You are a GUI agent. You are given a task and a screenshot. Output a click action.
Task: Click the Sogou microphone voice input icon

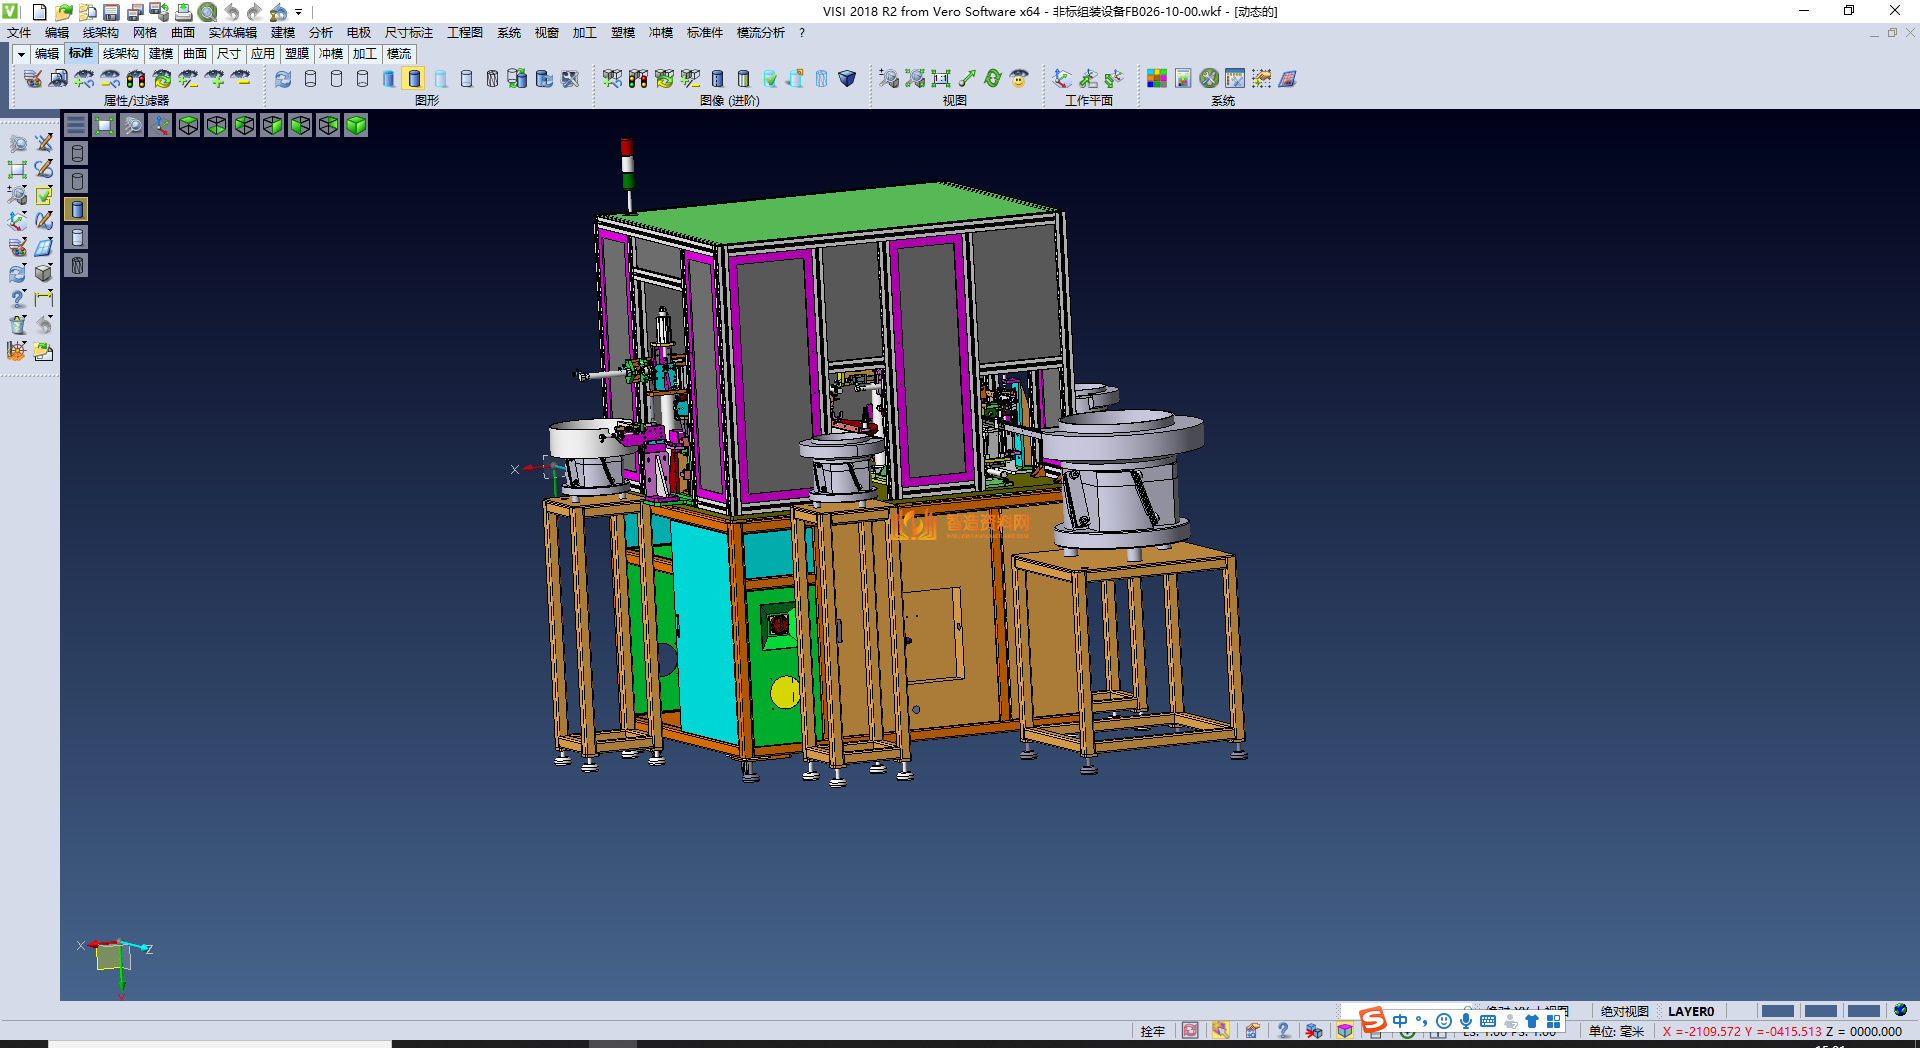[x=1465, y=1021]
